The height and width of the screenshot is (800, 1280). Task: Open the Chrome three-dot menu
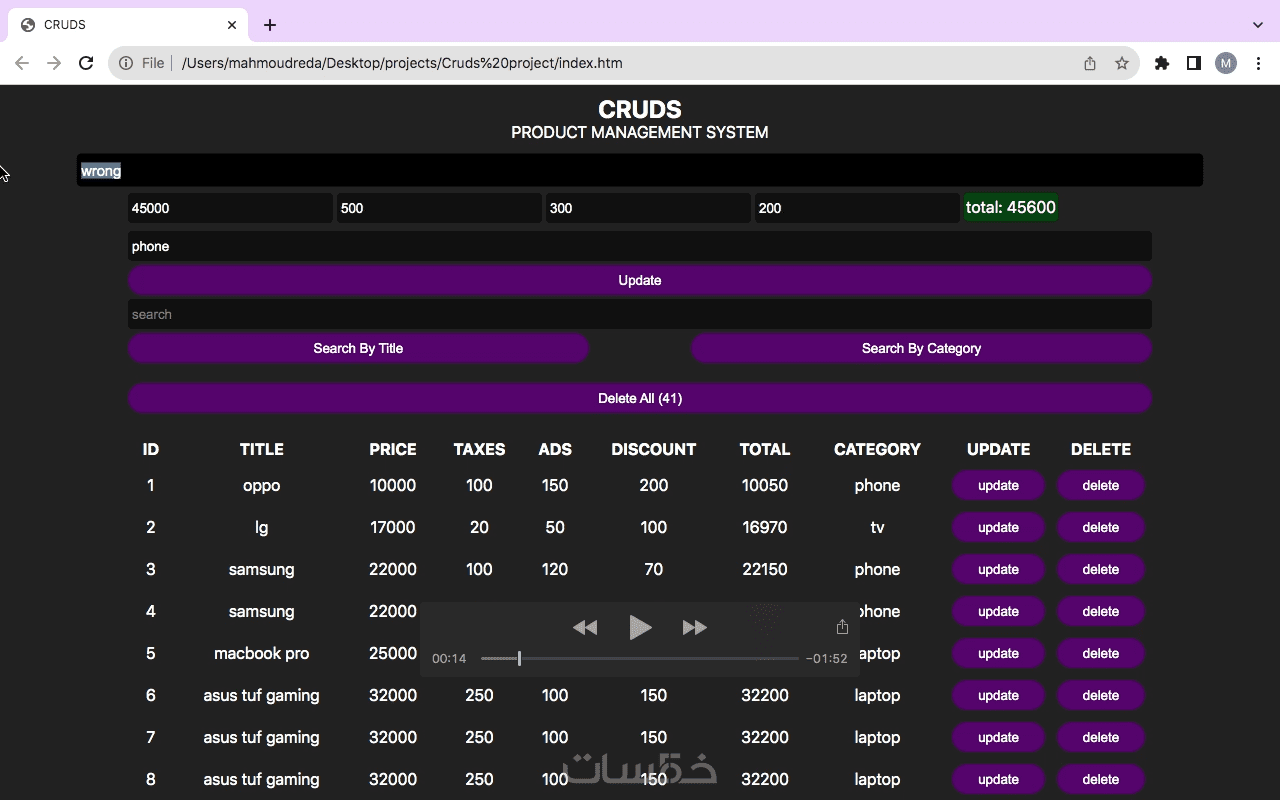point(1258,63)
